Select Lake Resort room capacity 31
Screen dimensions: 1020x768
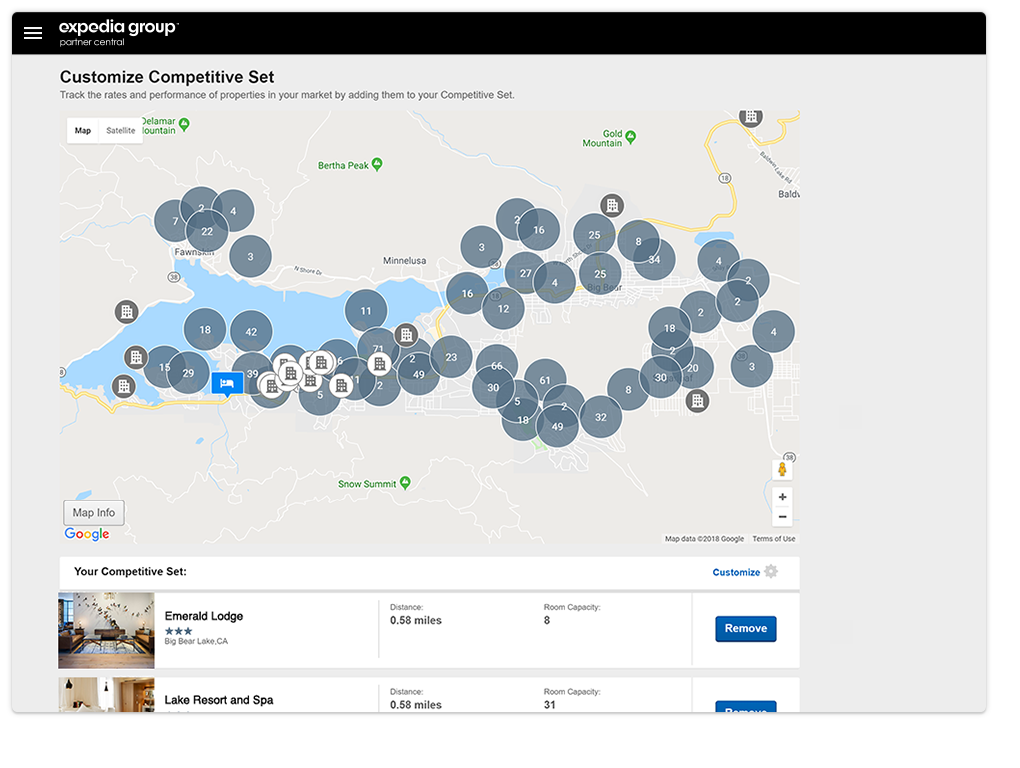[550, 704]
